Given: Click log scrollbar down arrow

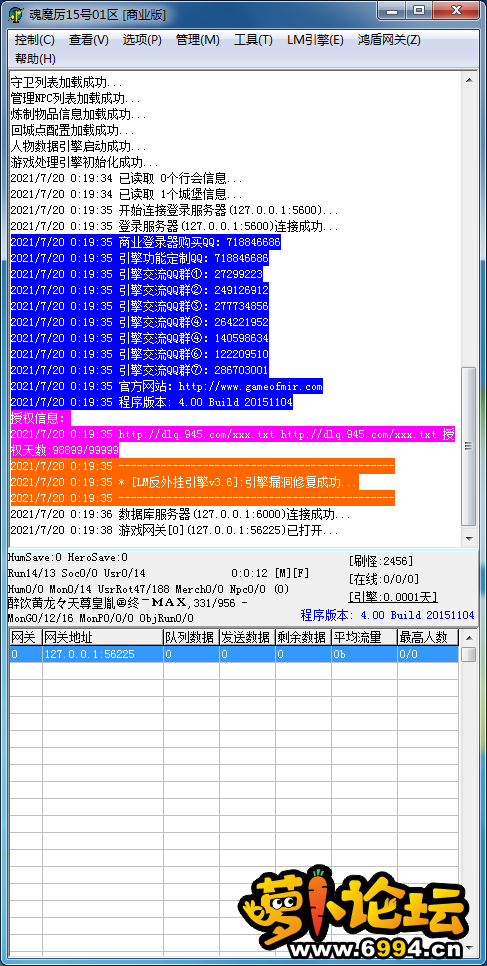Looking at the screenshot, I should pos(469,538).
